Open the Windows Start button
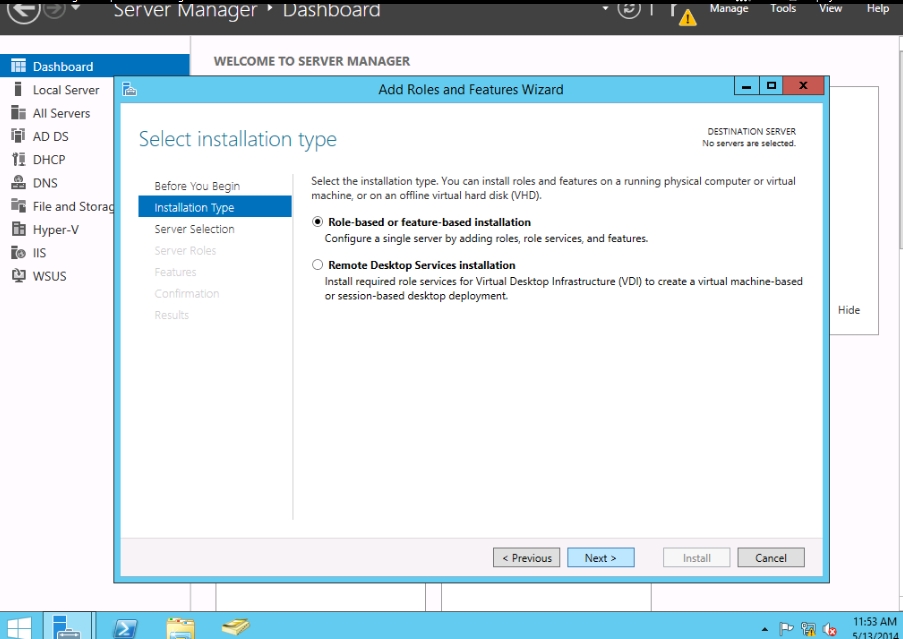 (19, 627)
